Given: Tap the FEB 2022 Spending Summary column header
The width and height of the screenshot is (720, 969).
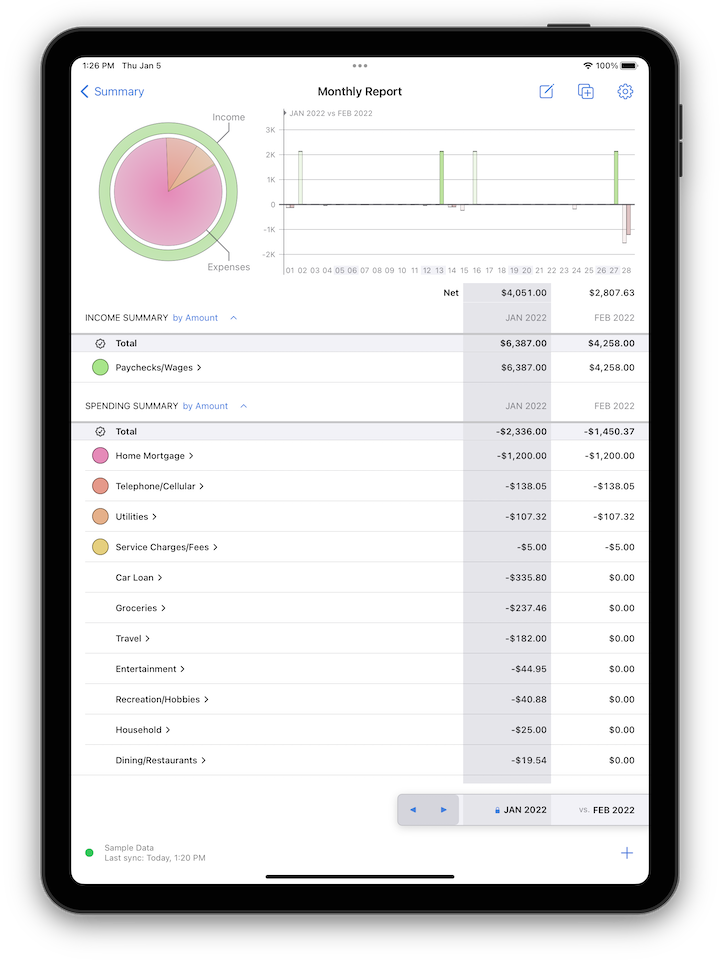Looking at the screenshot, I should pos(614,406).
